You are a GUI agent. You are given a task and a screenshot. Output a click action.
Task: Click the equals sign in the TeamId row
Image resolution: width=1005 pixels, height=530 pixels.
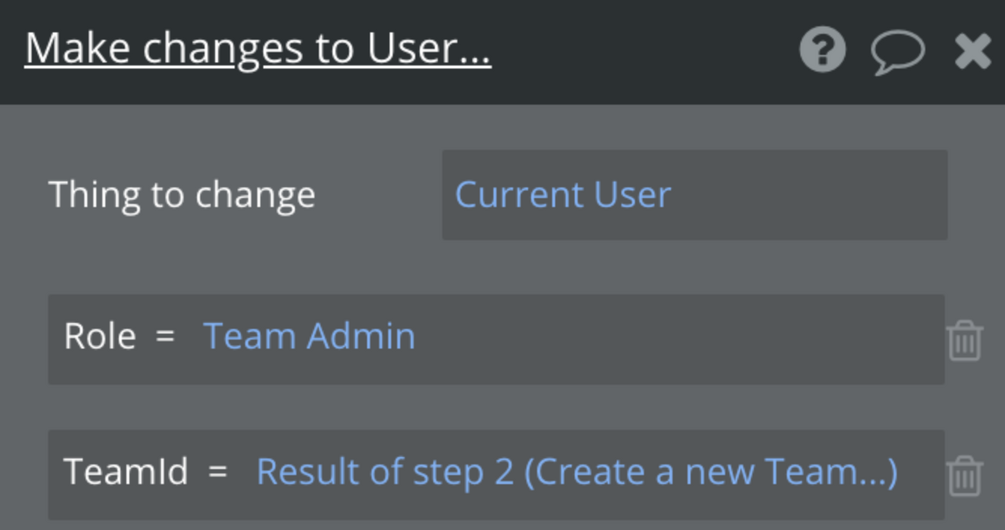(218, 472)
